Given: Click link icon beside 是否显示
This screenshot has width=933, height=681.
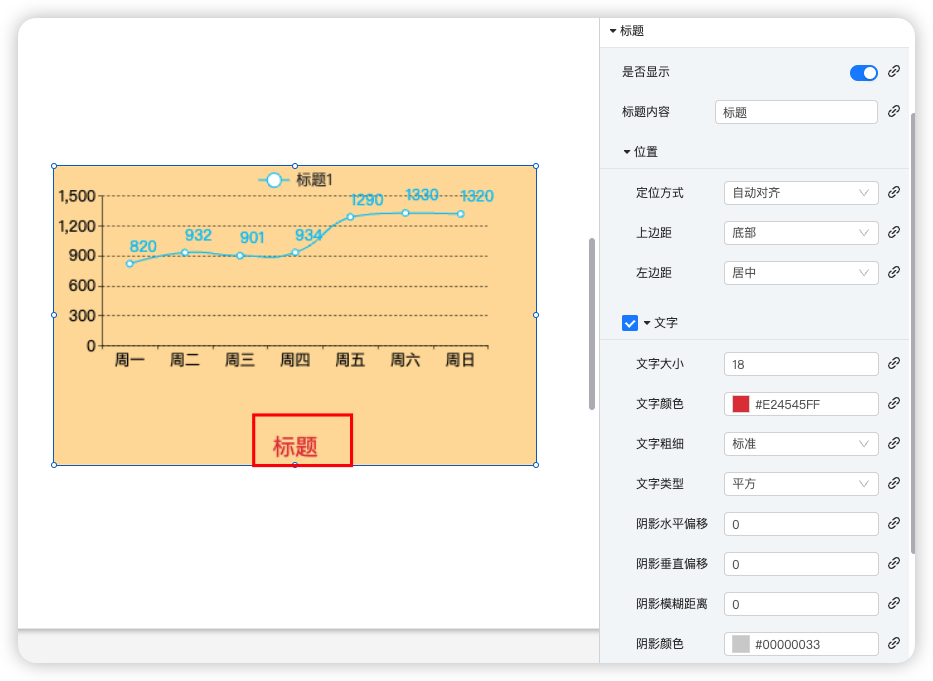Looking at the screenshot, I should point(893,71).
